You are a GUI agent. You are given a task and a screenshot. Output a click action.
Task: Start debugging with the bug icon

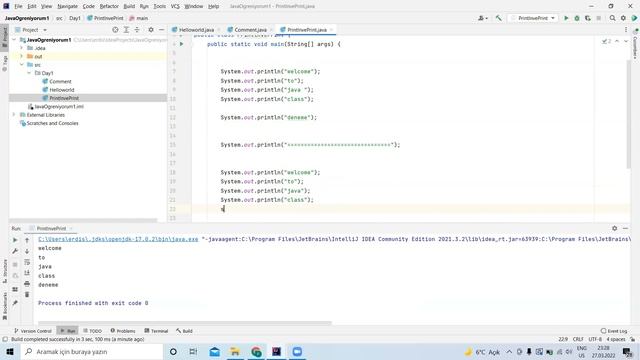click(x=577, y=18)
